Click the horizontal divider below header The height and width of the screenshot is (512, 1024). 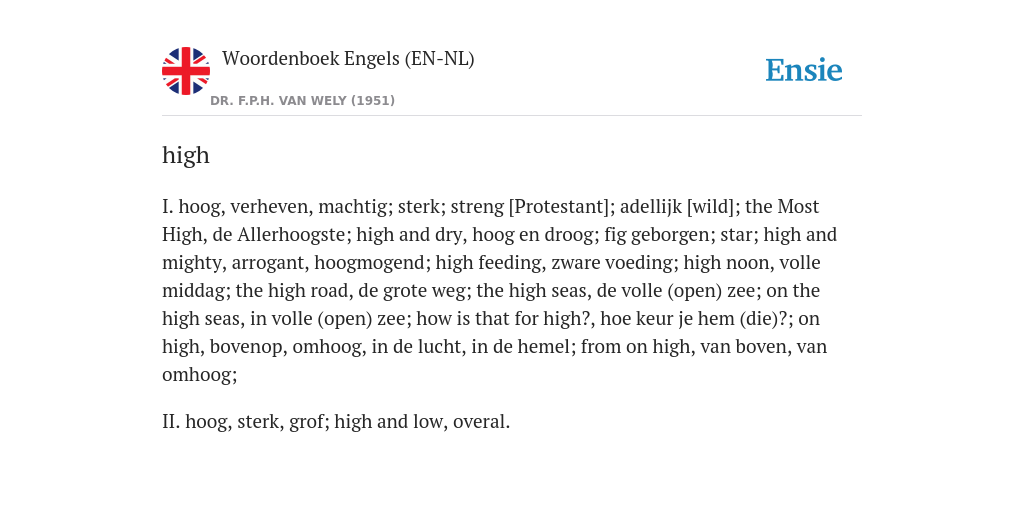tap(512, 116)
